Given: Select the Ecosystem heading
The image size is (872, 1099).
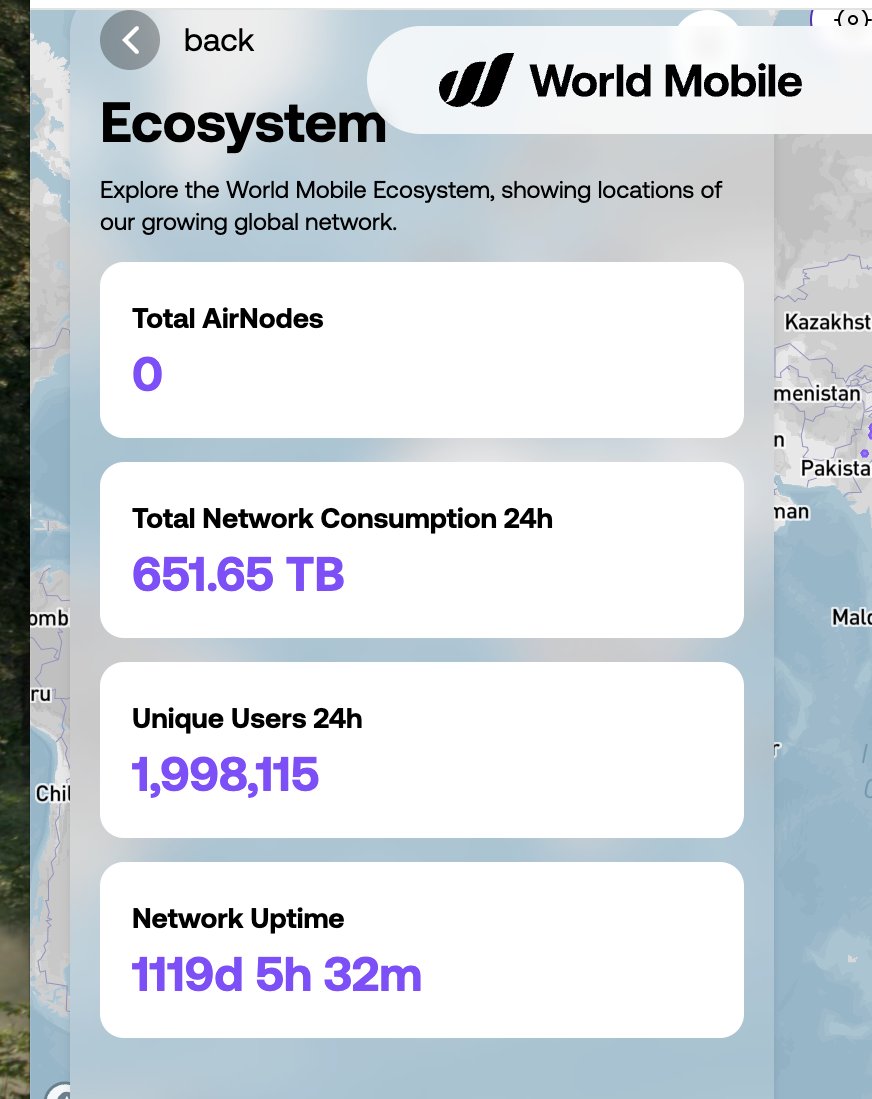Looking at the screenshot, I should click(x=243, y=123).
